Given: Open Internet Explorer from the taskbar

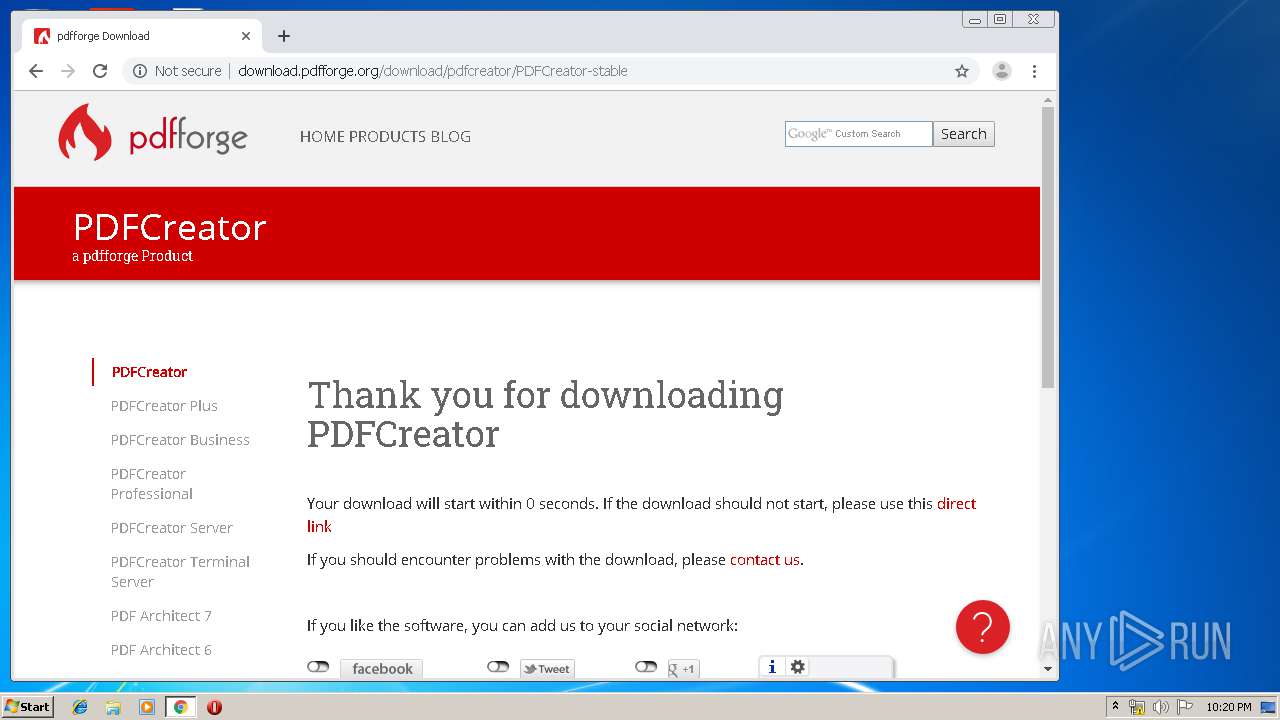Looking at the screenshot, I should click(80, 707).
